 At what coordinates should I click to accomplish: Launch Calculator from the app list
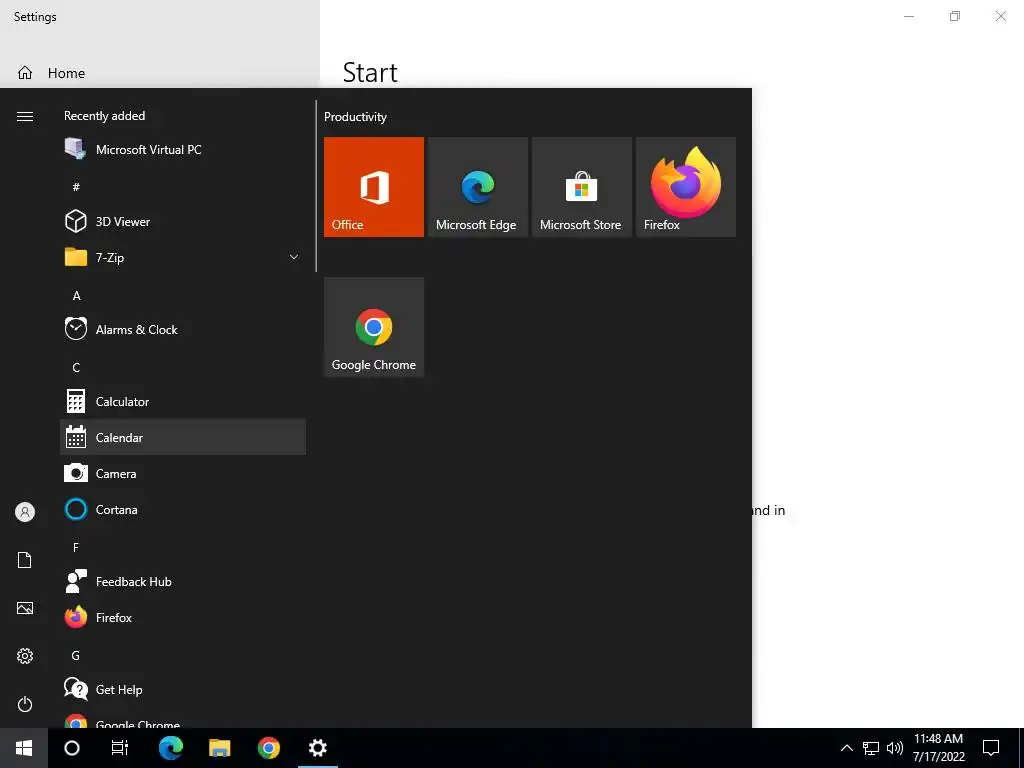tap(183, 402)
